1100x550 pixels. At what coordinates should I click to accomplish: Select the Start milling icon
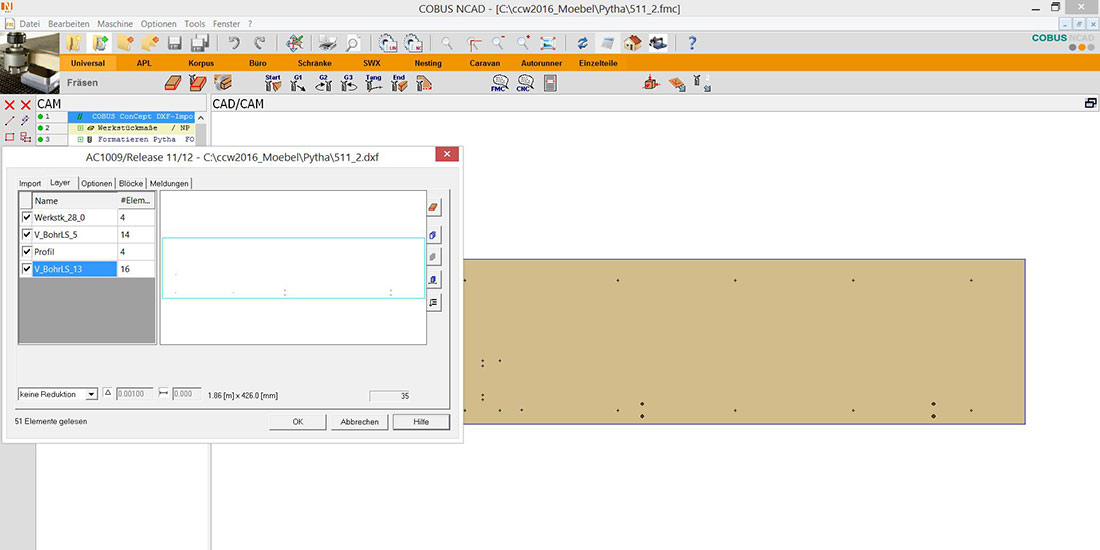273,83
